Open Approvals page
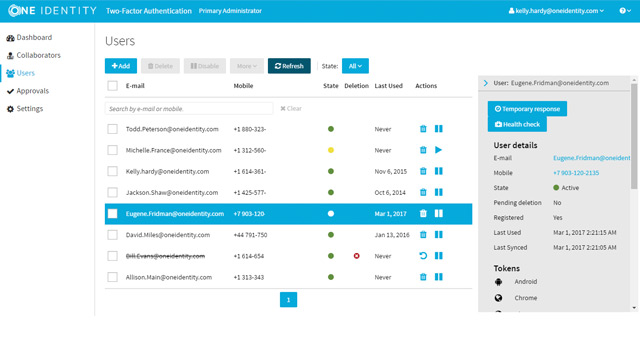640x360 pixels. click(x=27, y=91)
